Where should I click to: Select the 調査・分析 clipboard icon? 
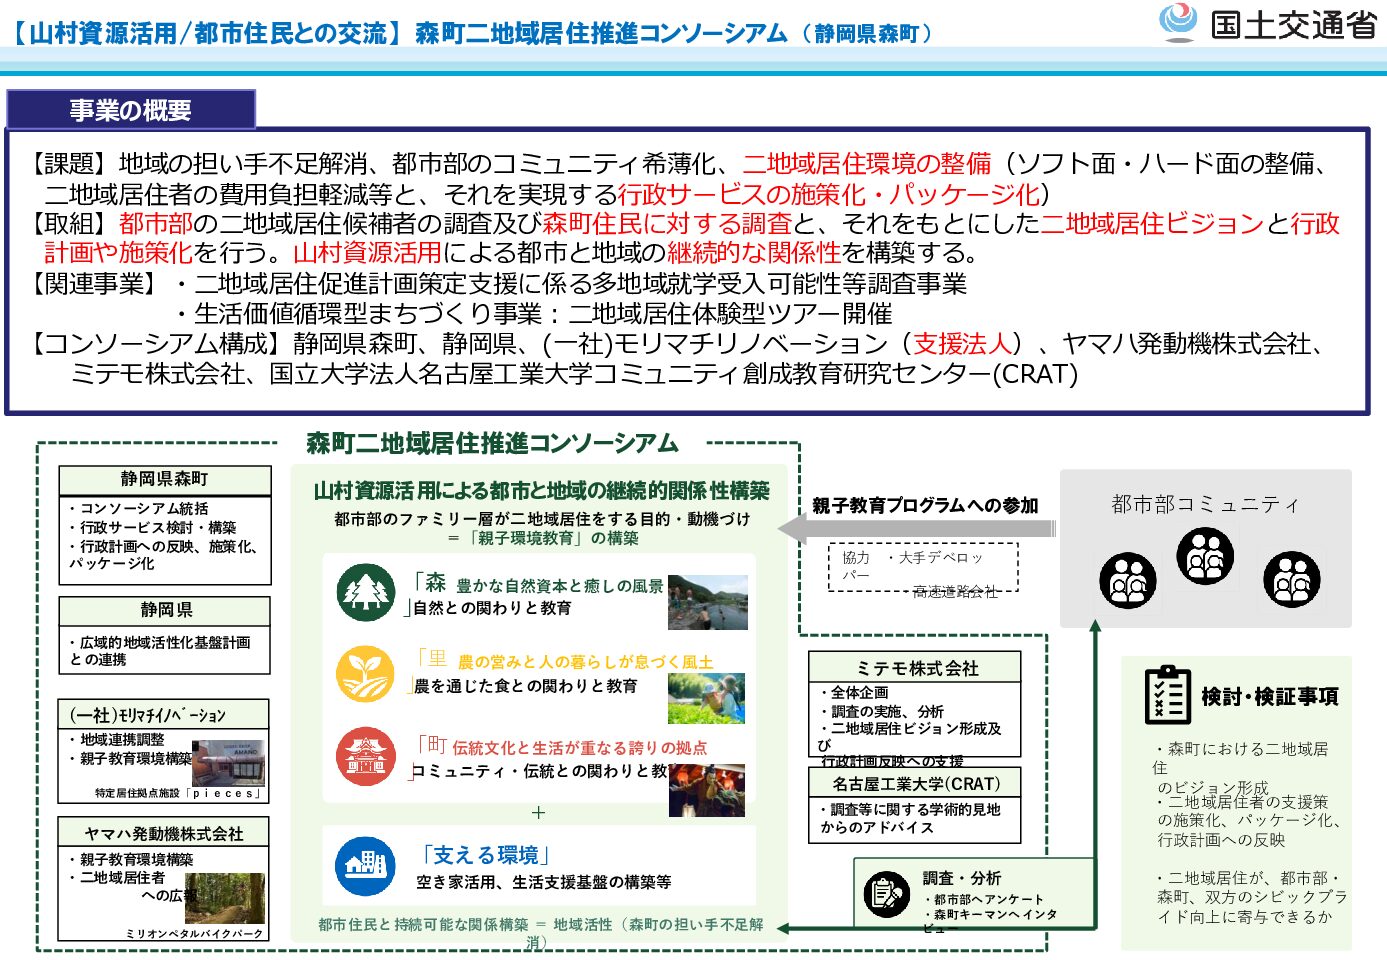[886, 894]
